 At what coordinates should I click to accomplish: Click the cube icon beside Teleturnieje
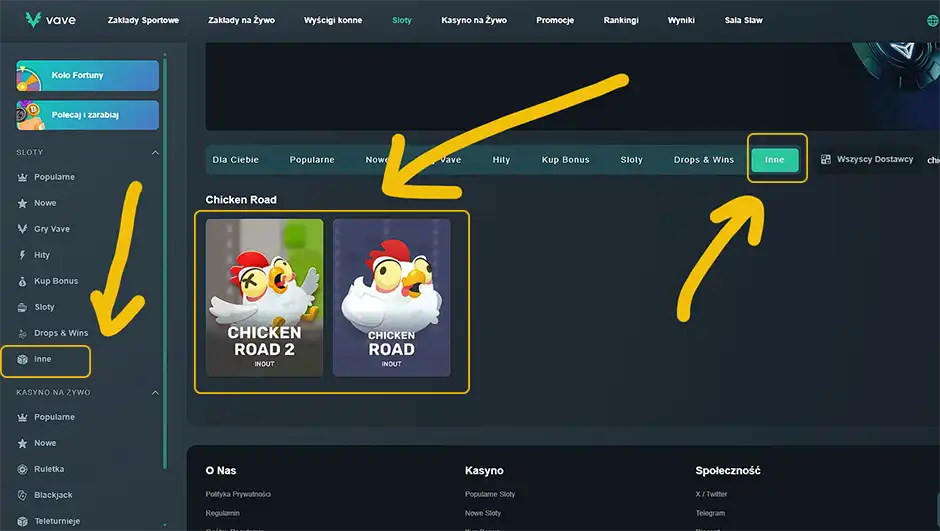tap(22, 521)
